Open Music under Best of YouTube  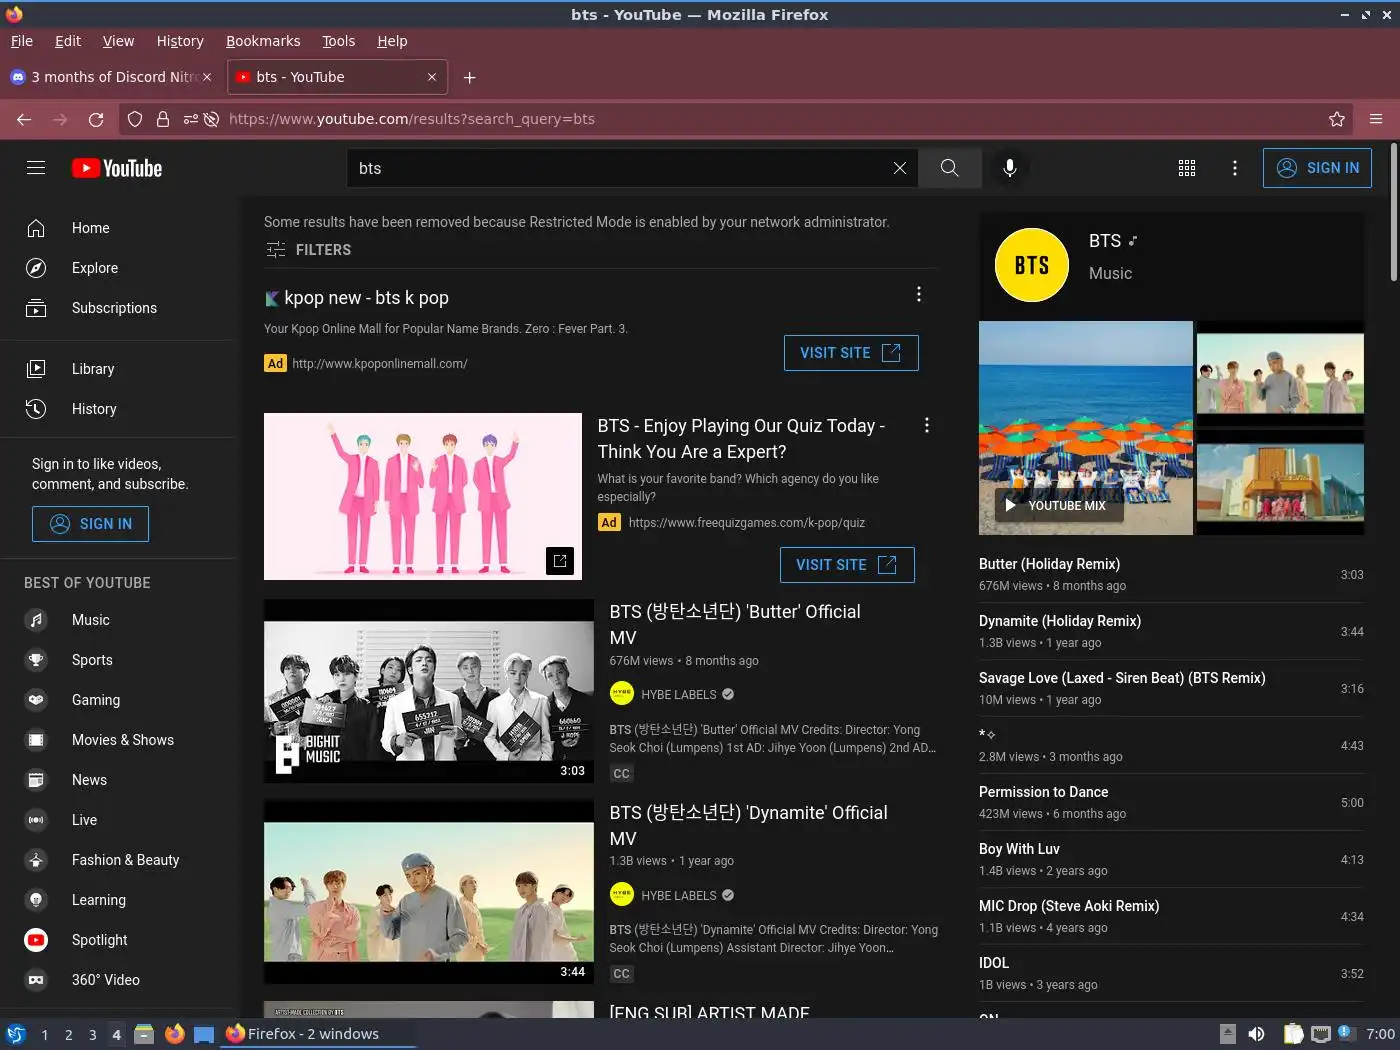(118, 620)
